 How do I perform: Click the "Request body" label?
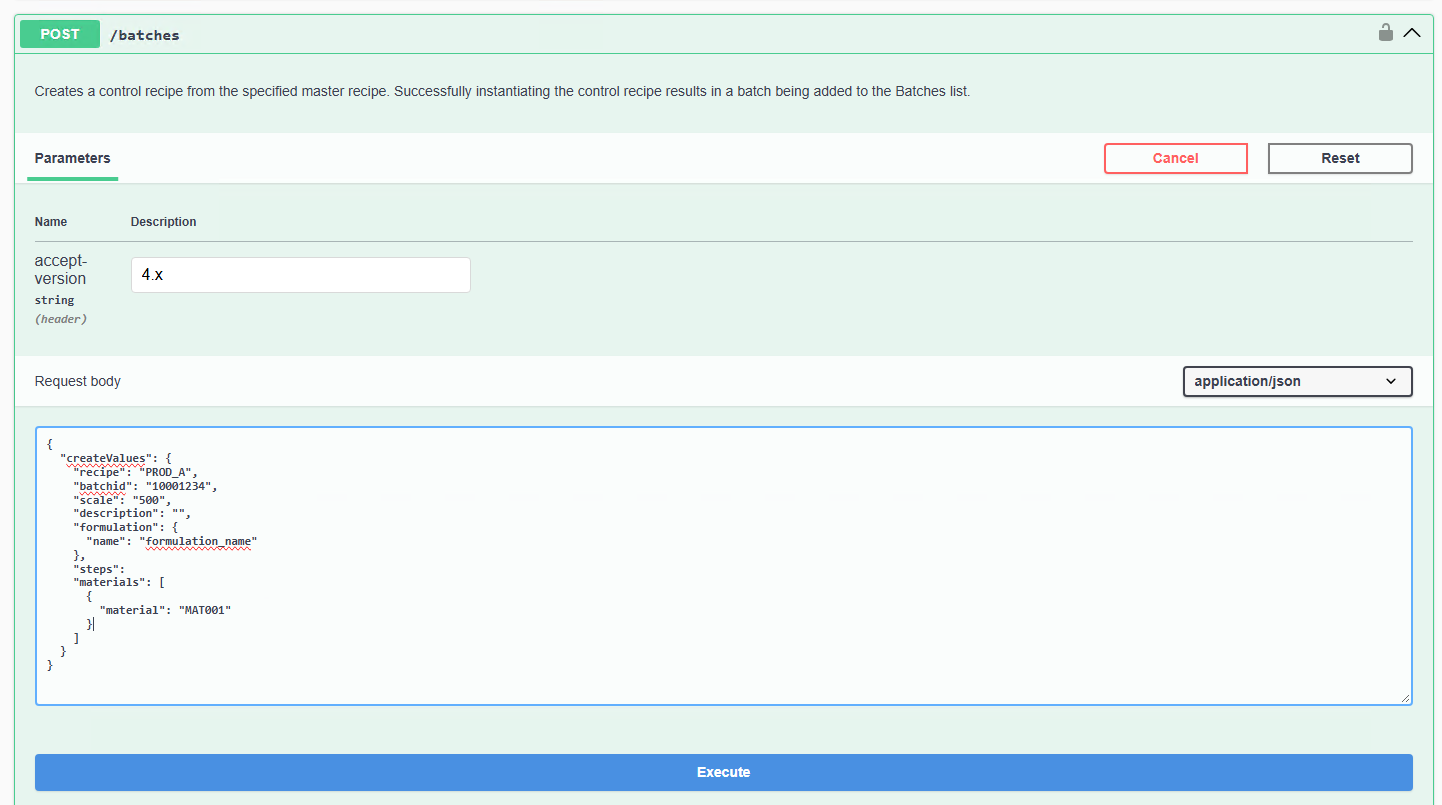pyautogui.click(x=77, y=381)
